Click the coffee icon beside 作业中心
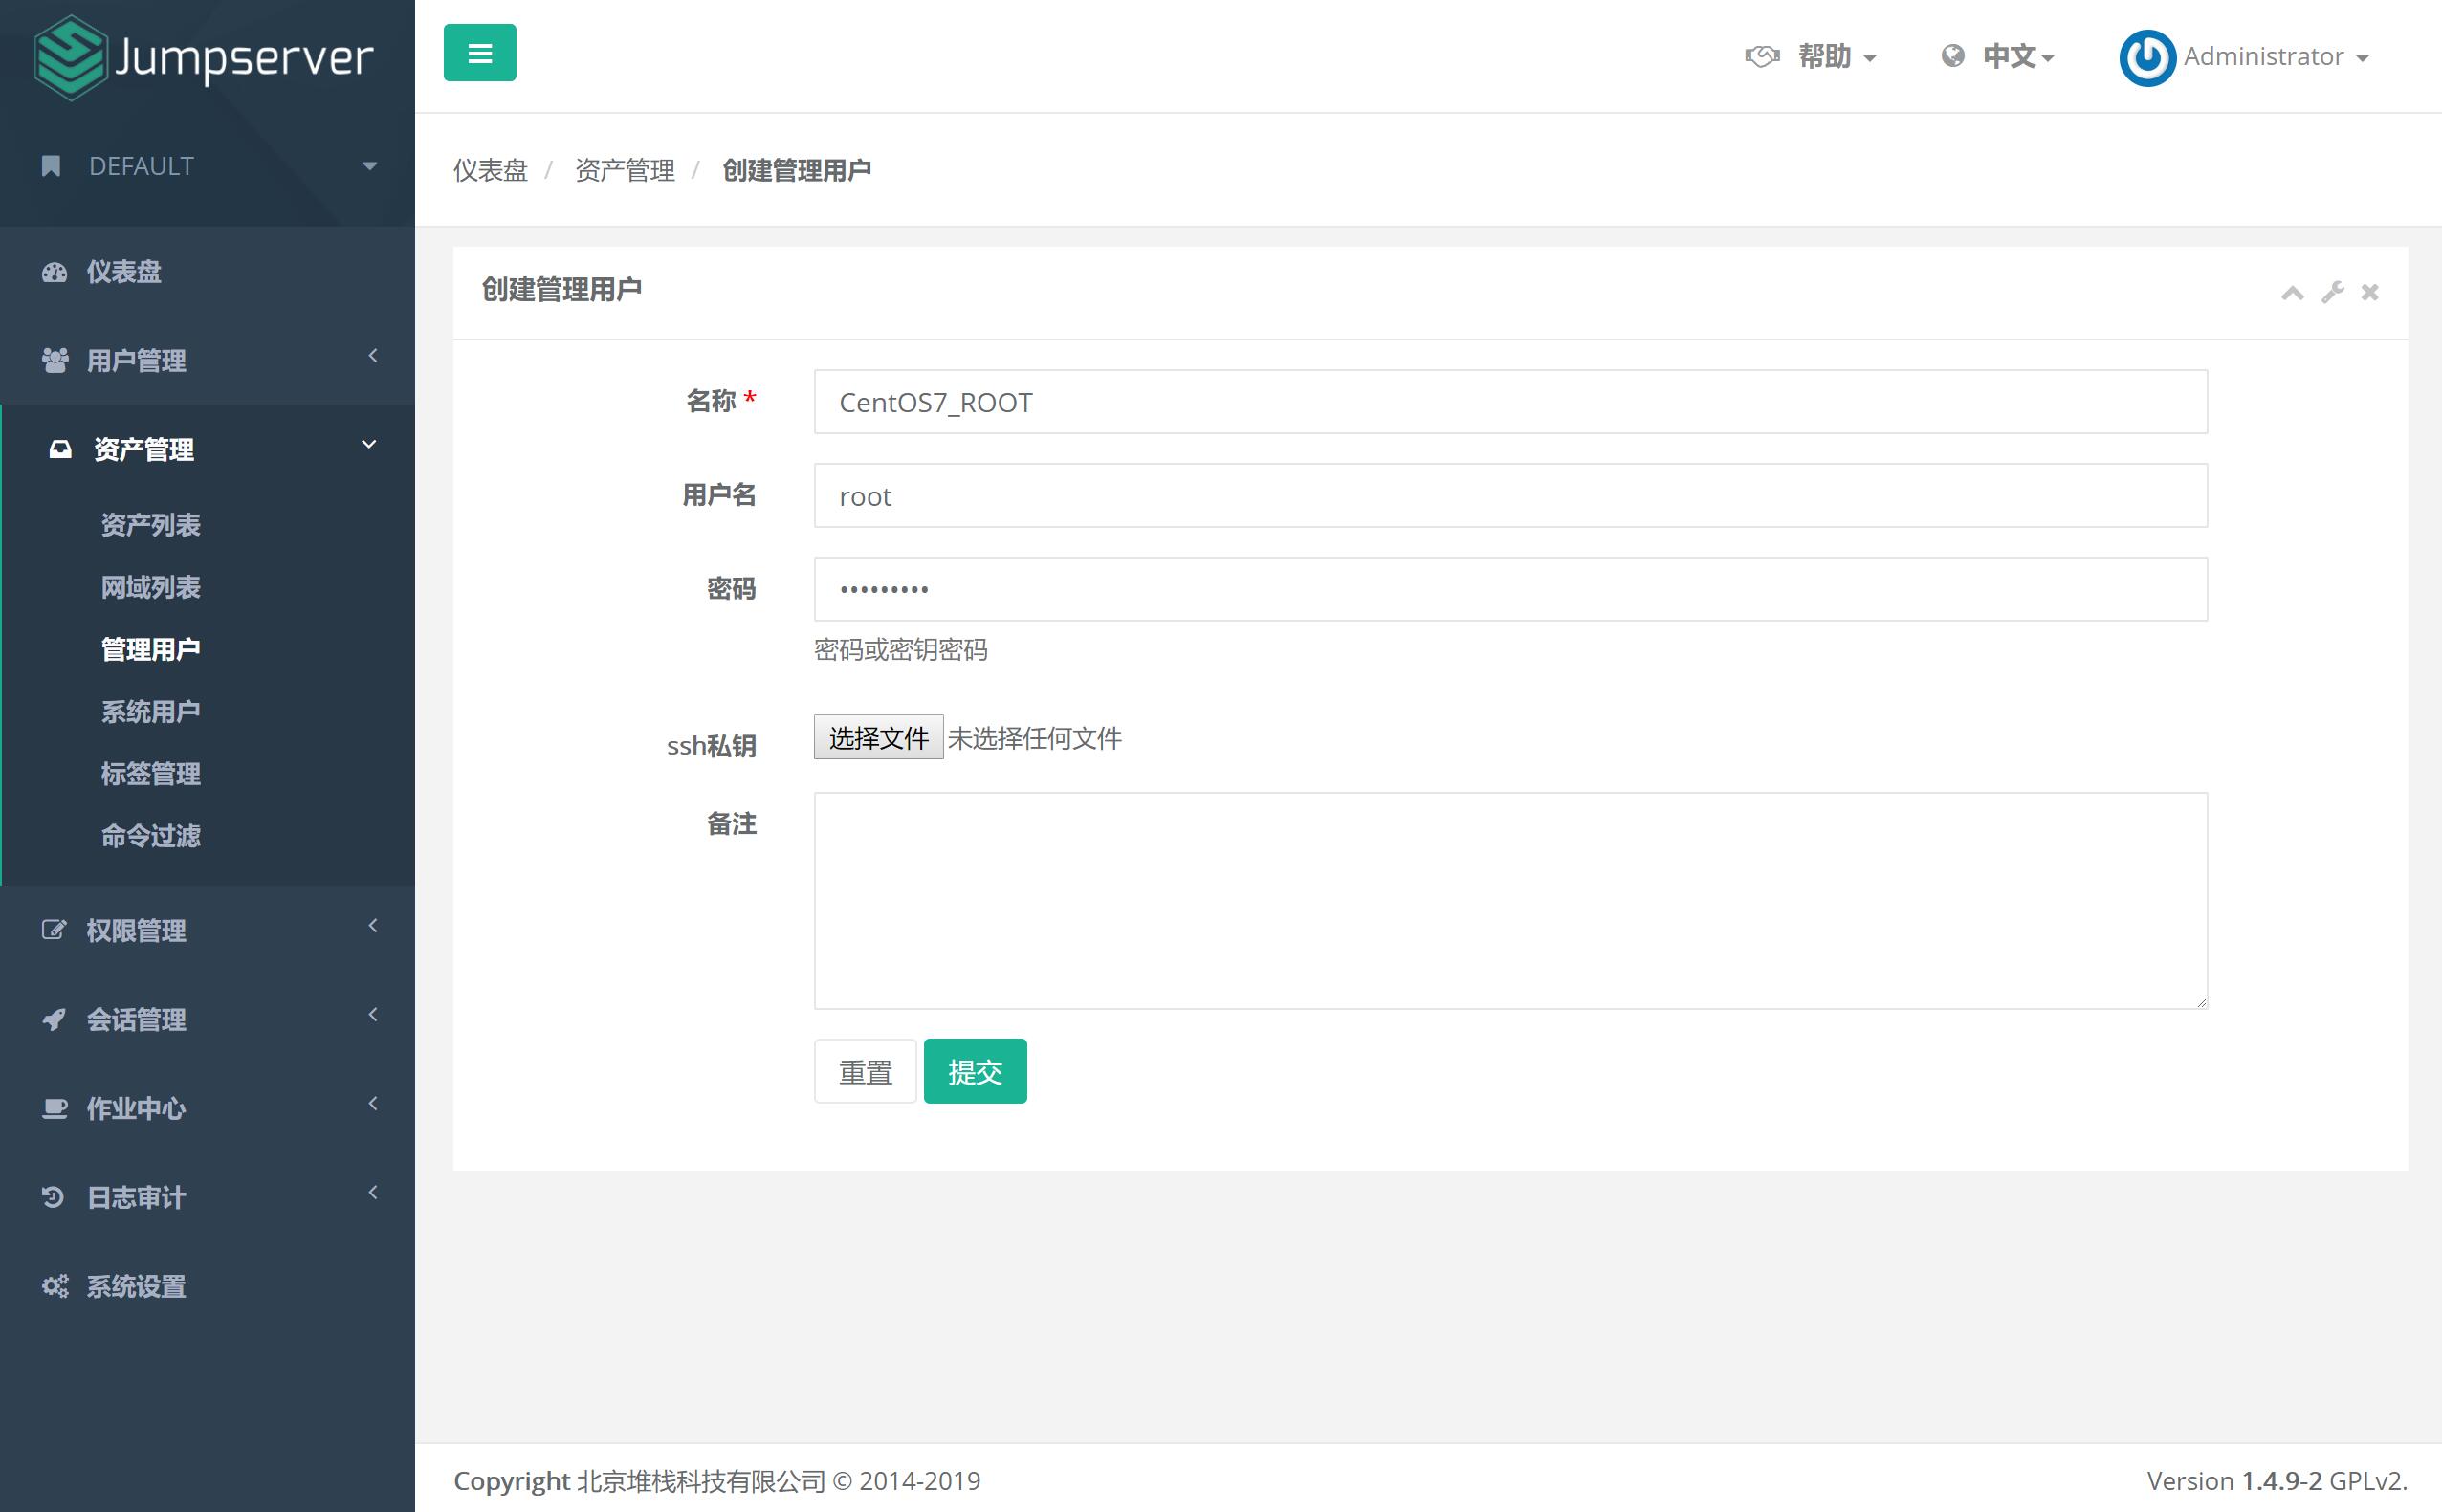2442x1512 pixels. coord(55,1108)
